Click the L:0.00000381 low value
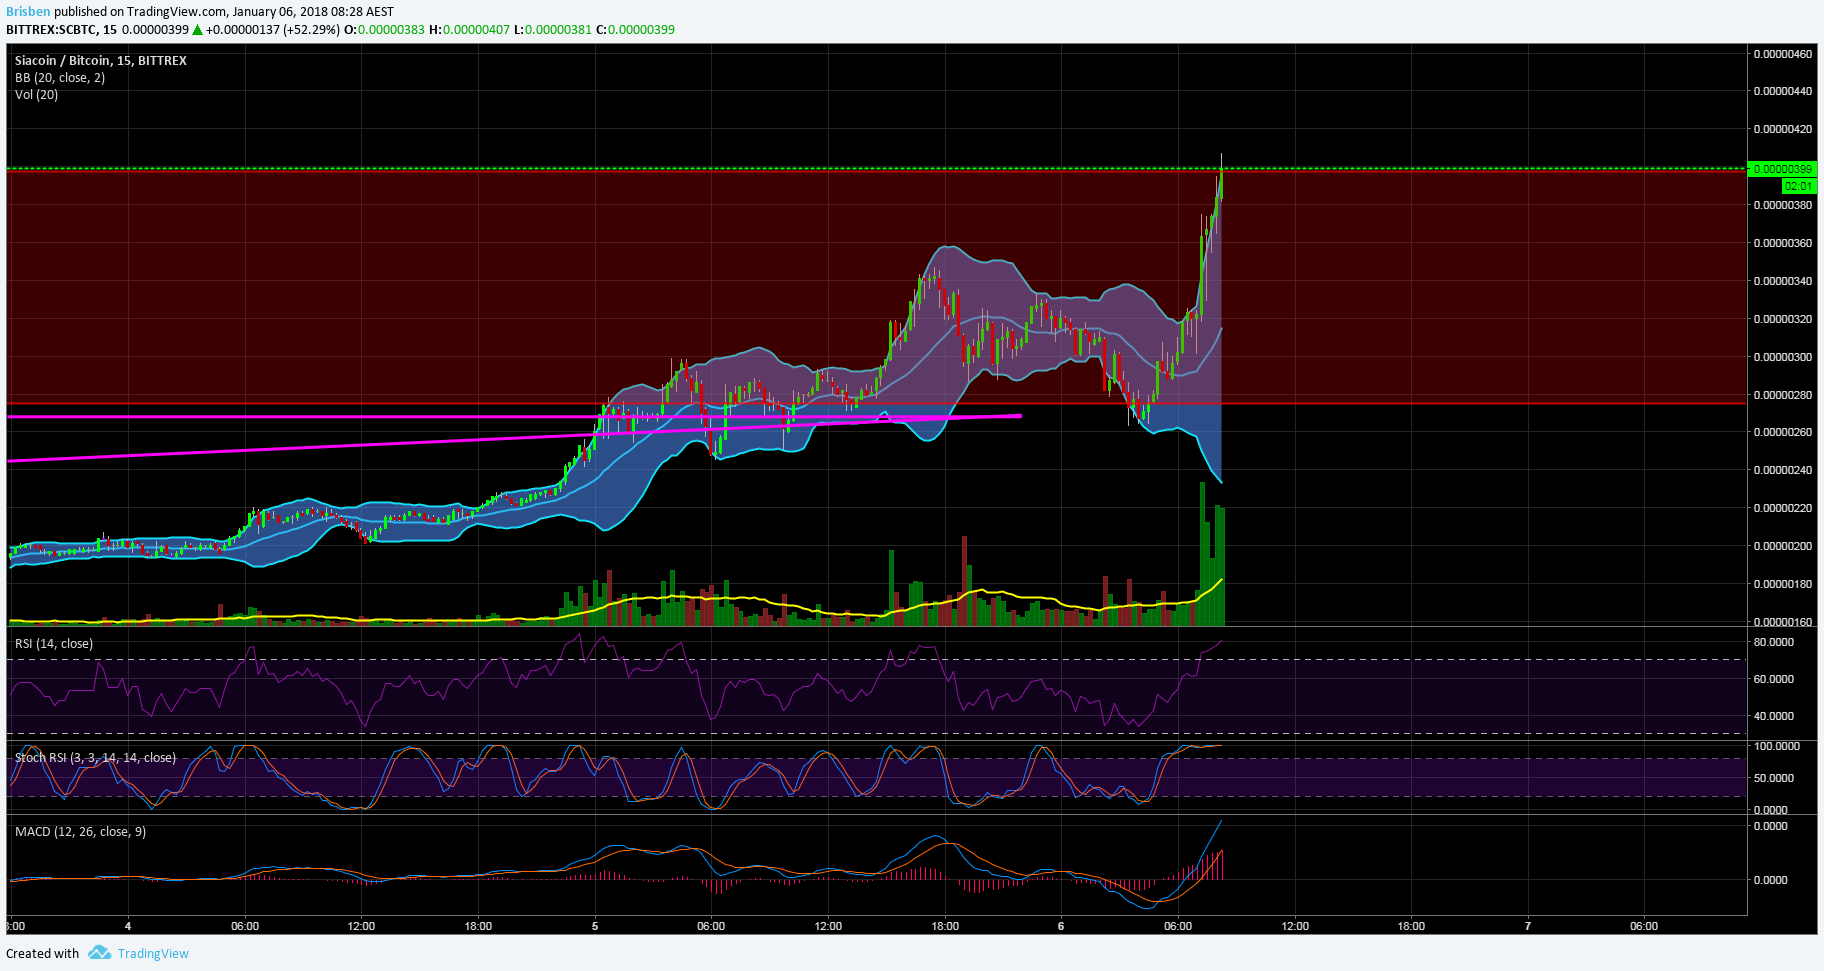This screenshot has width=1824, height=971. pos(553,29)
